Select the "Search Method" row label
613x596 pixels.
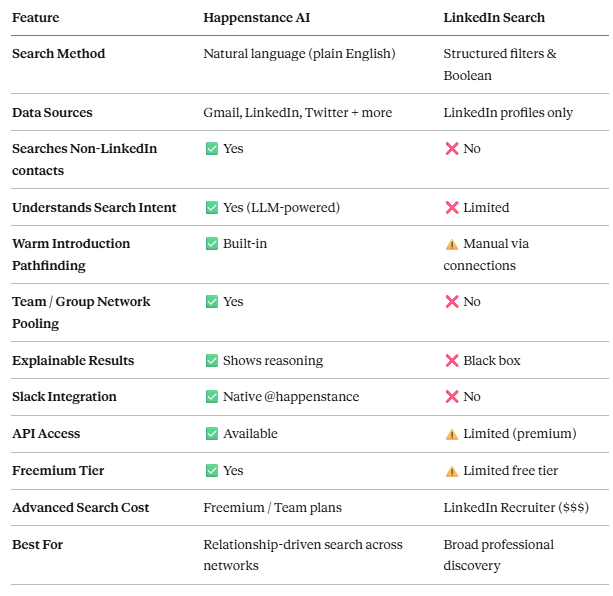coord(58,54)
